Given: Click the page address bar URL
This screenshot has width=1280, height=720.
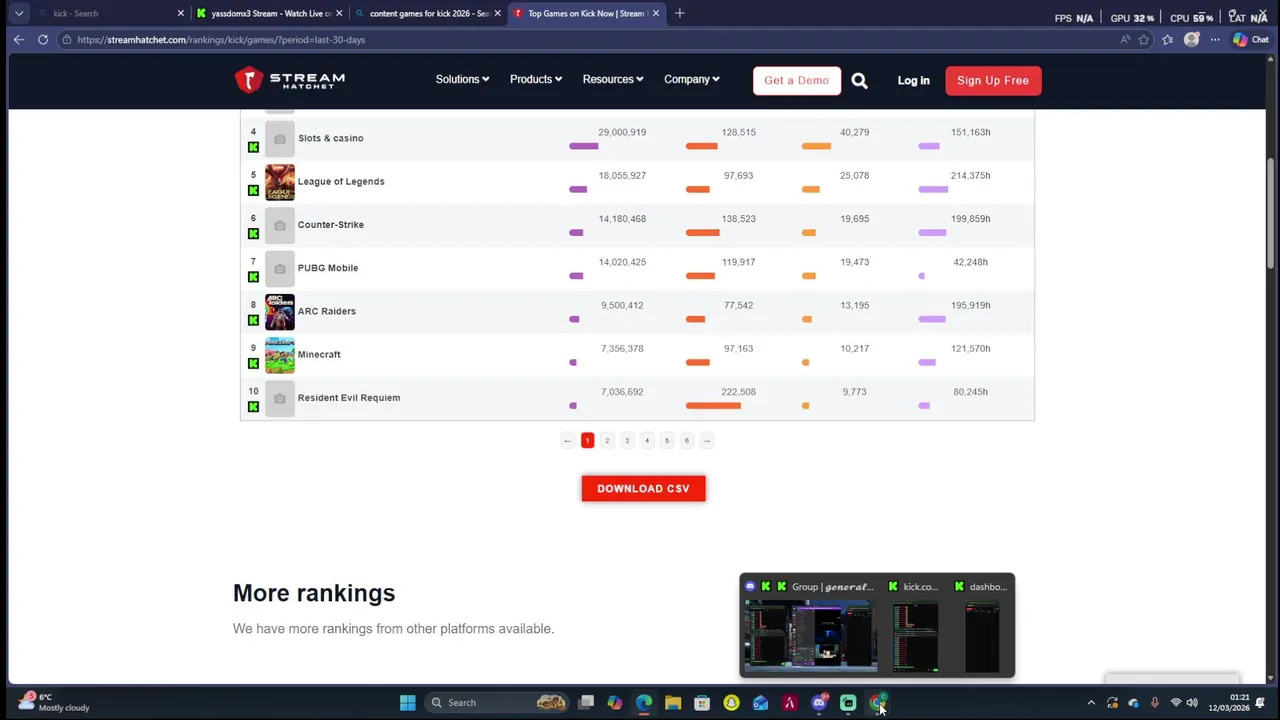Looking at the screenshot, I should click(221, 40).
